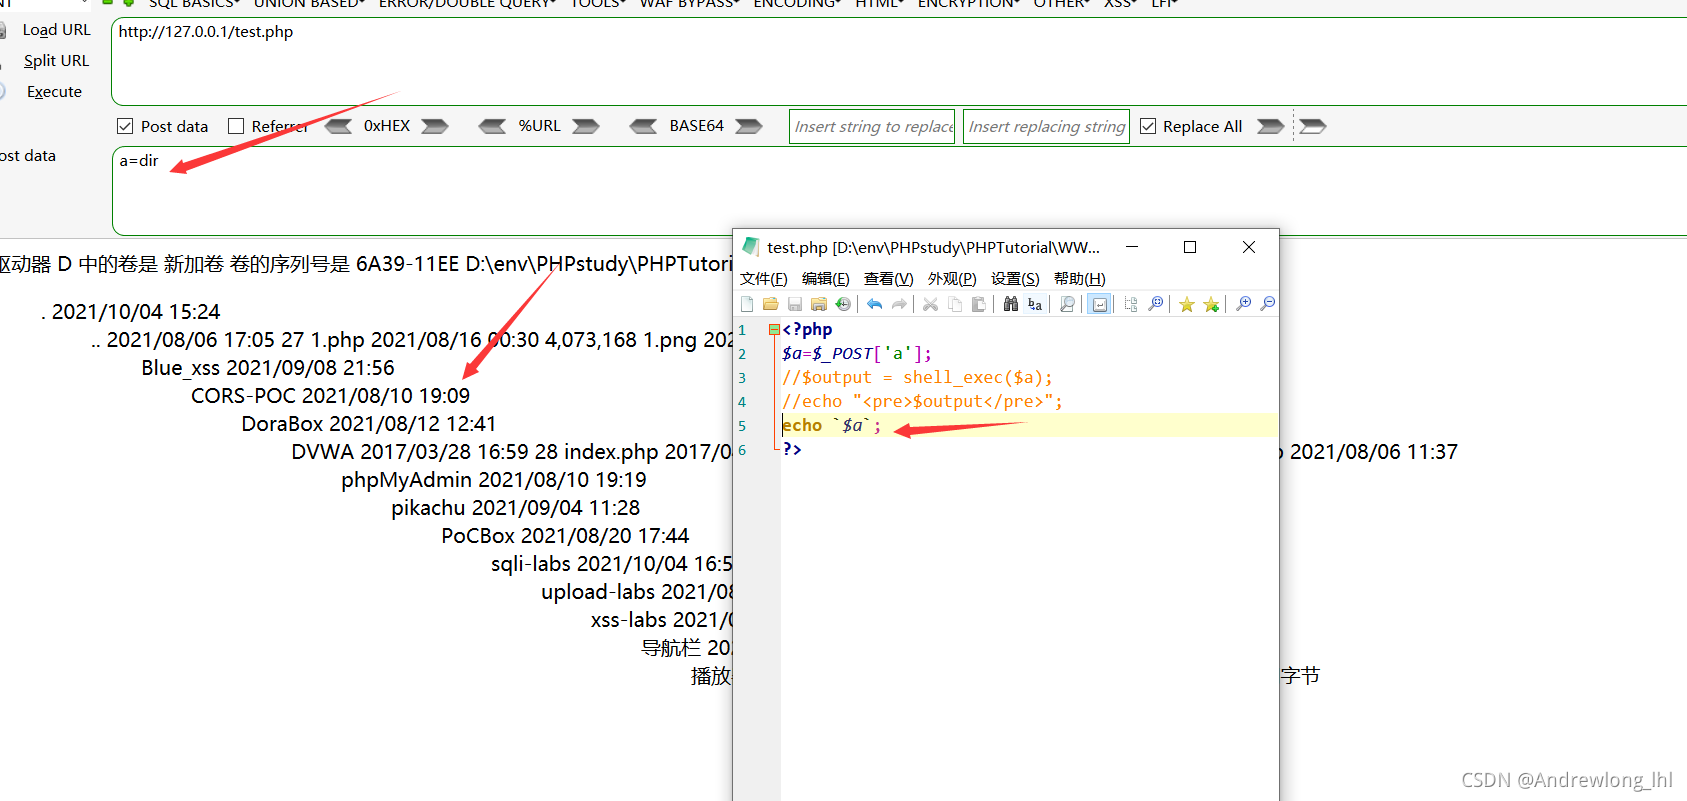Viewport: 1687px width, 801px height.
Task: Open the 设置(S) menu in the editor
Action: point(1015,279)
